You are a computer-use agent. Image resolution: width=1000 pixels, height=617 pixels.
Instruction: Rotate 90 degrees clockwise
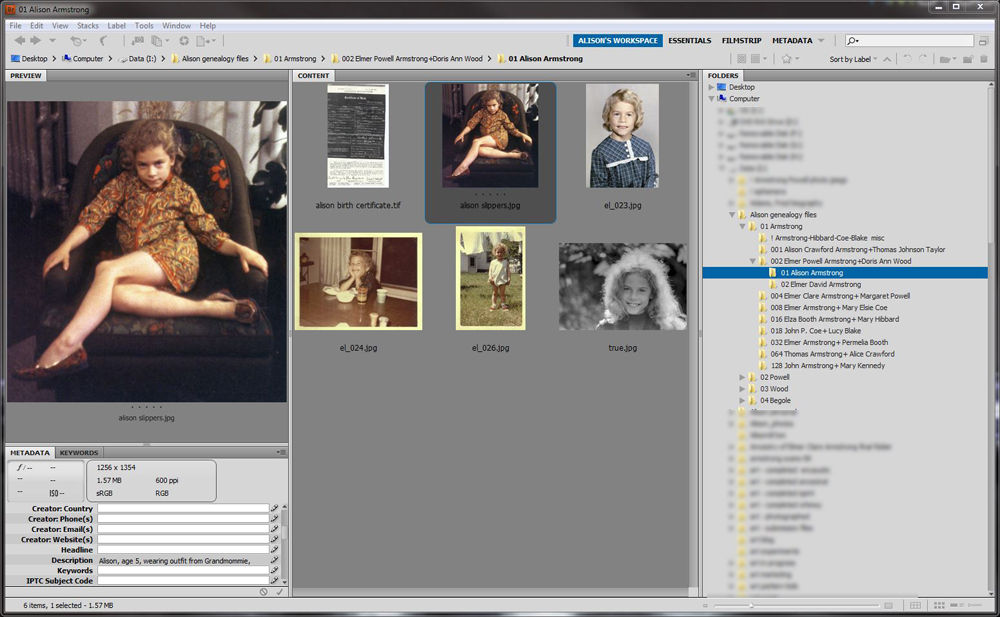(923, 59)
